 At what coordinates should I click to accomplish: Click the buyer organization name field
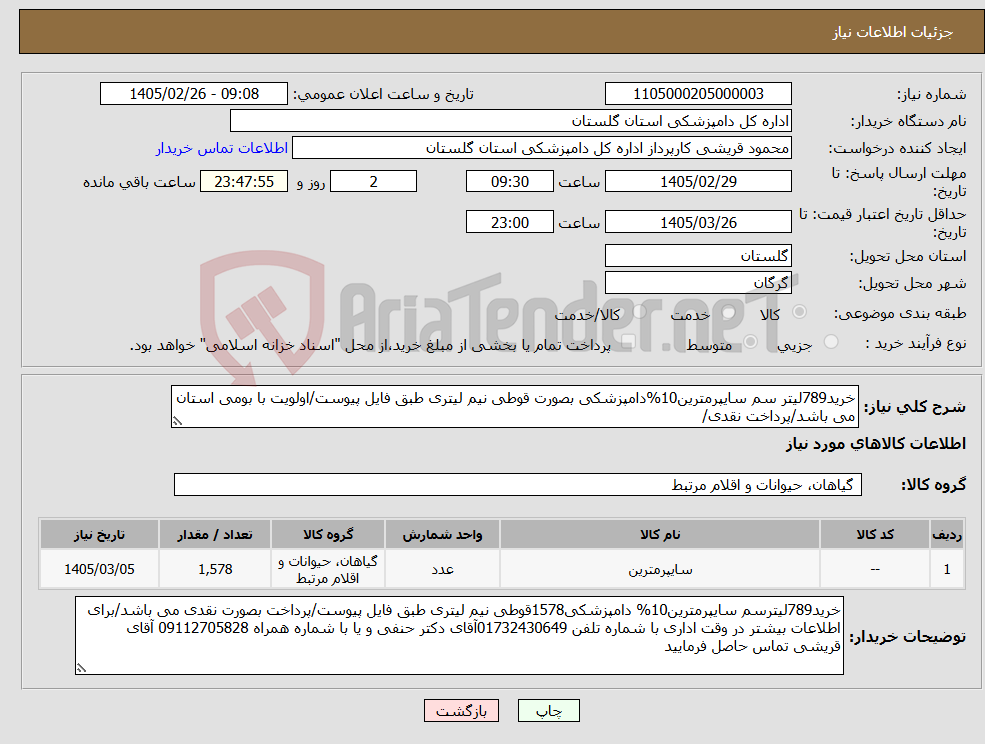511,121
